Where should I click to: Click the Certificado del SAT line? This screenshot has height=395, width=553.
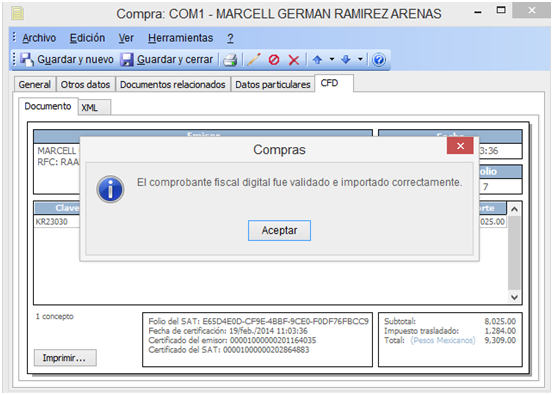(x=229, y=350)
